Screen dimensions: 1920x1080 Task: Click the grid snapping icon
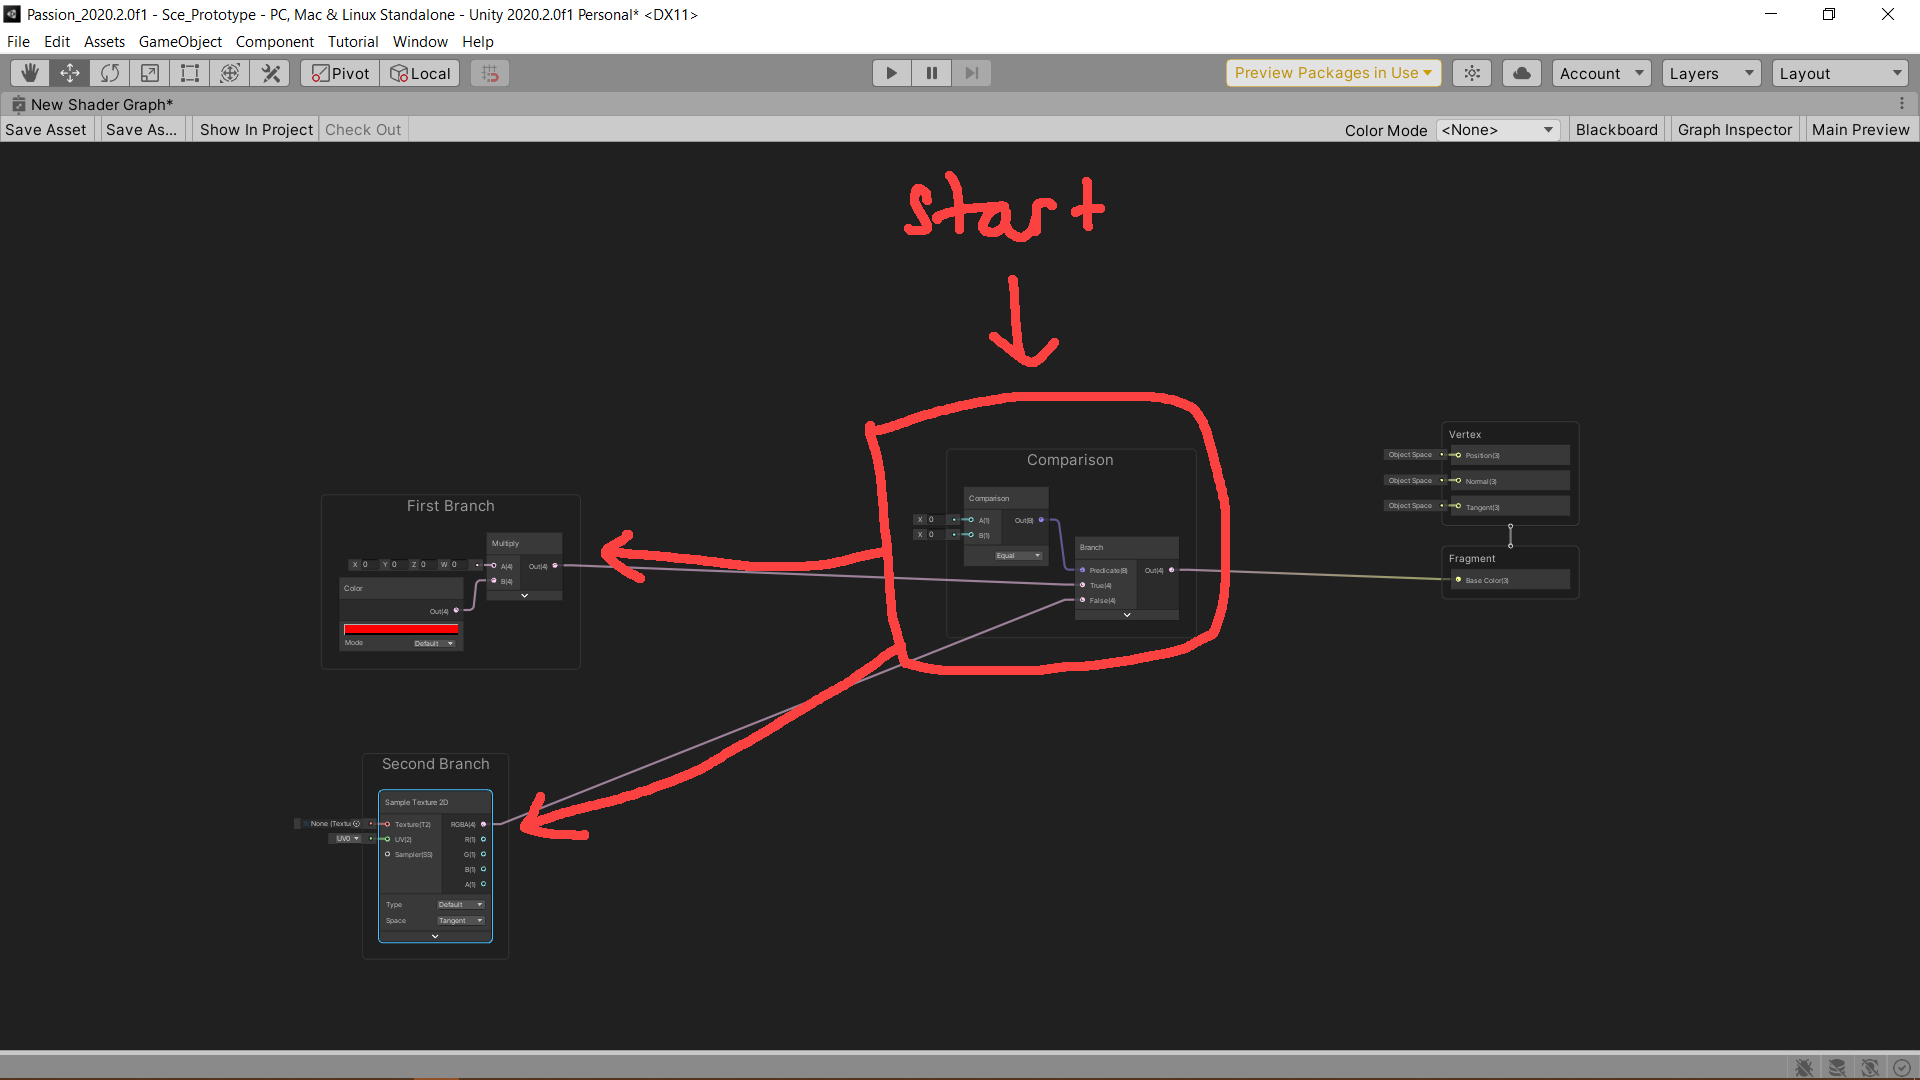pyautogui.click(x=490, y=72)
